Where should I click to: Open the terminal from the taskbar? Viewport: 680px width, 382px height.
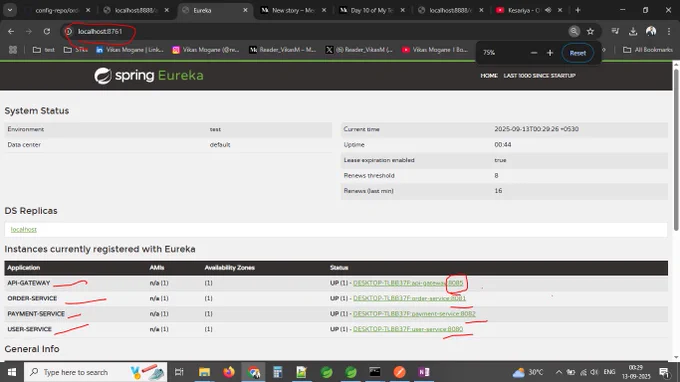[375, 372]
